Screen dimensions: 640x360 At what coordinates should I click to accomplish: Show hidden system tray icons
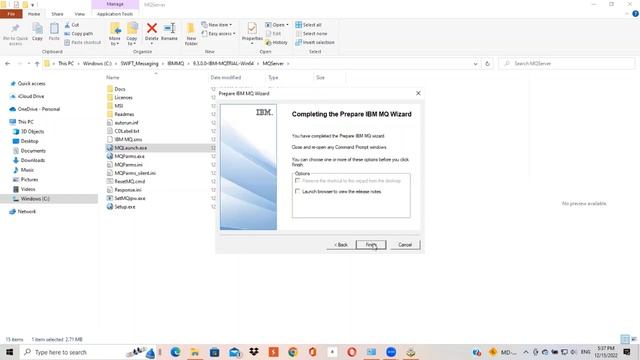526,352
